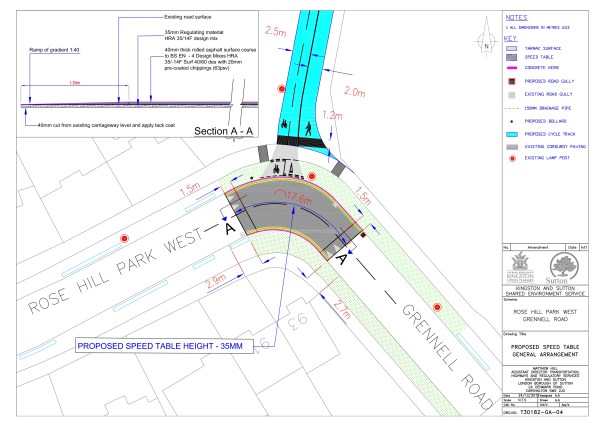Click the Existing Road Gully symbol in the key

[x=512, y=95]
